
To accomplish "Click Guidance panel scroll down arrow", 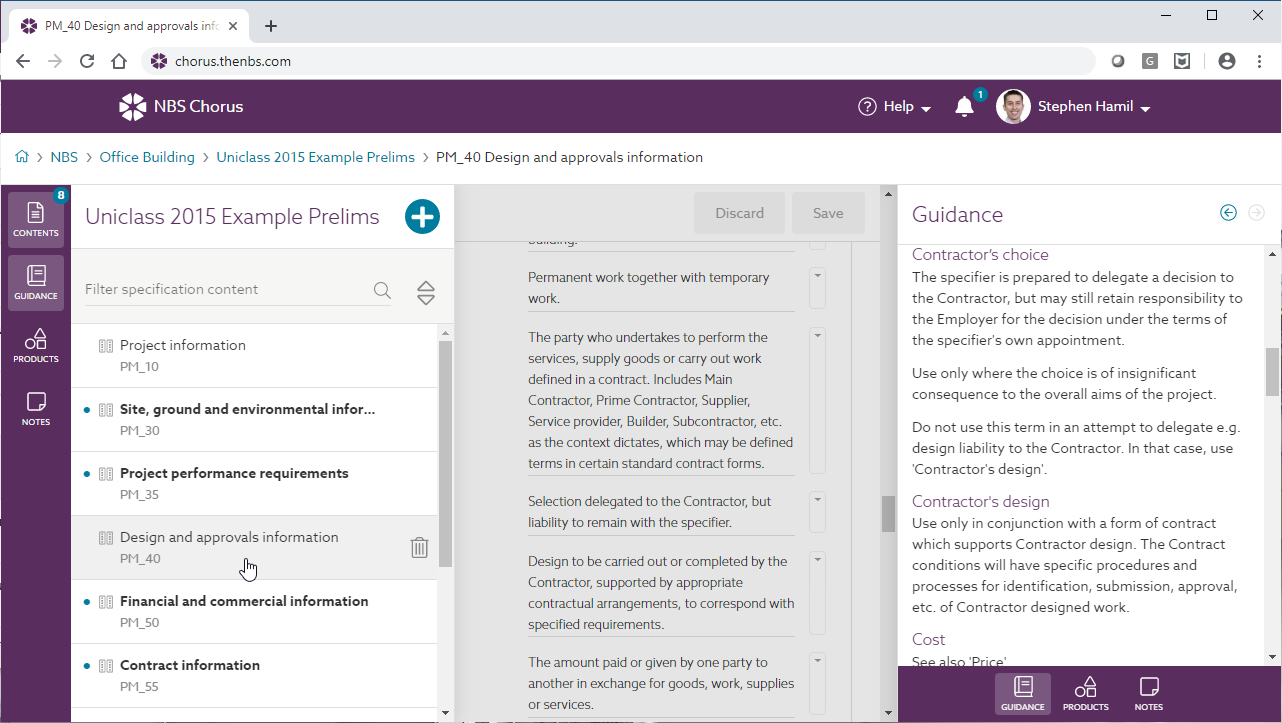I will pos(1272,657).
